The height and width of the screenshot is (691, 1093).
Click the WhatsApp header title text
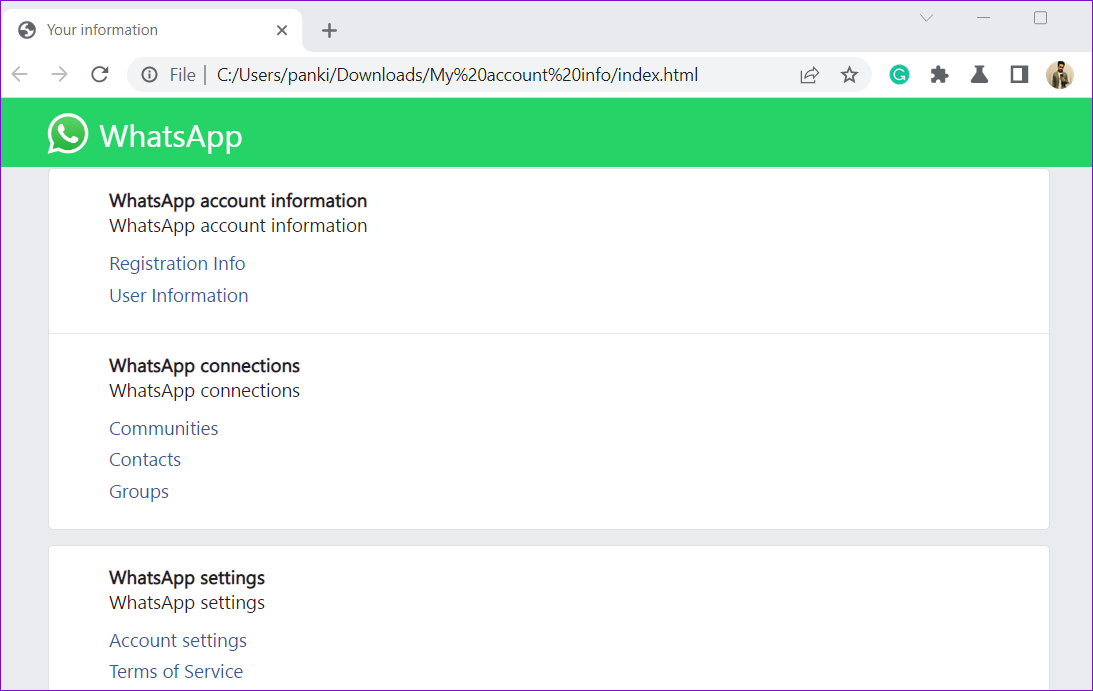[x=171, y=136]
